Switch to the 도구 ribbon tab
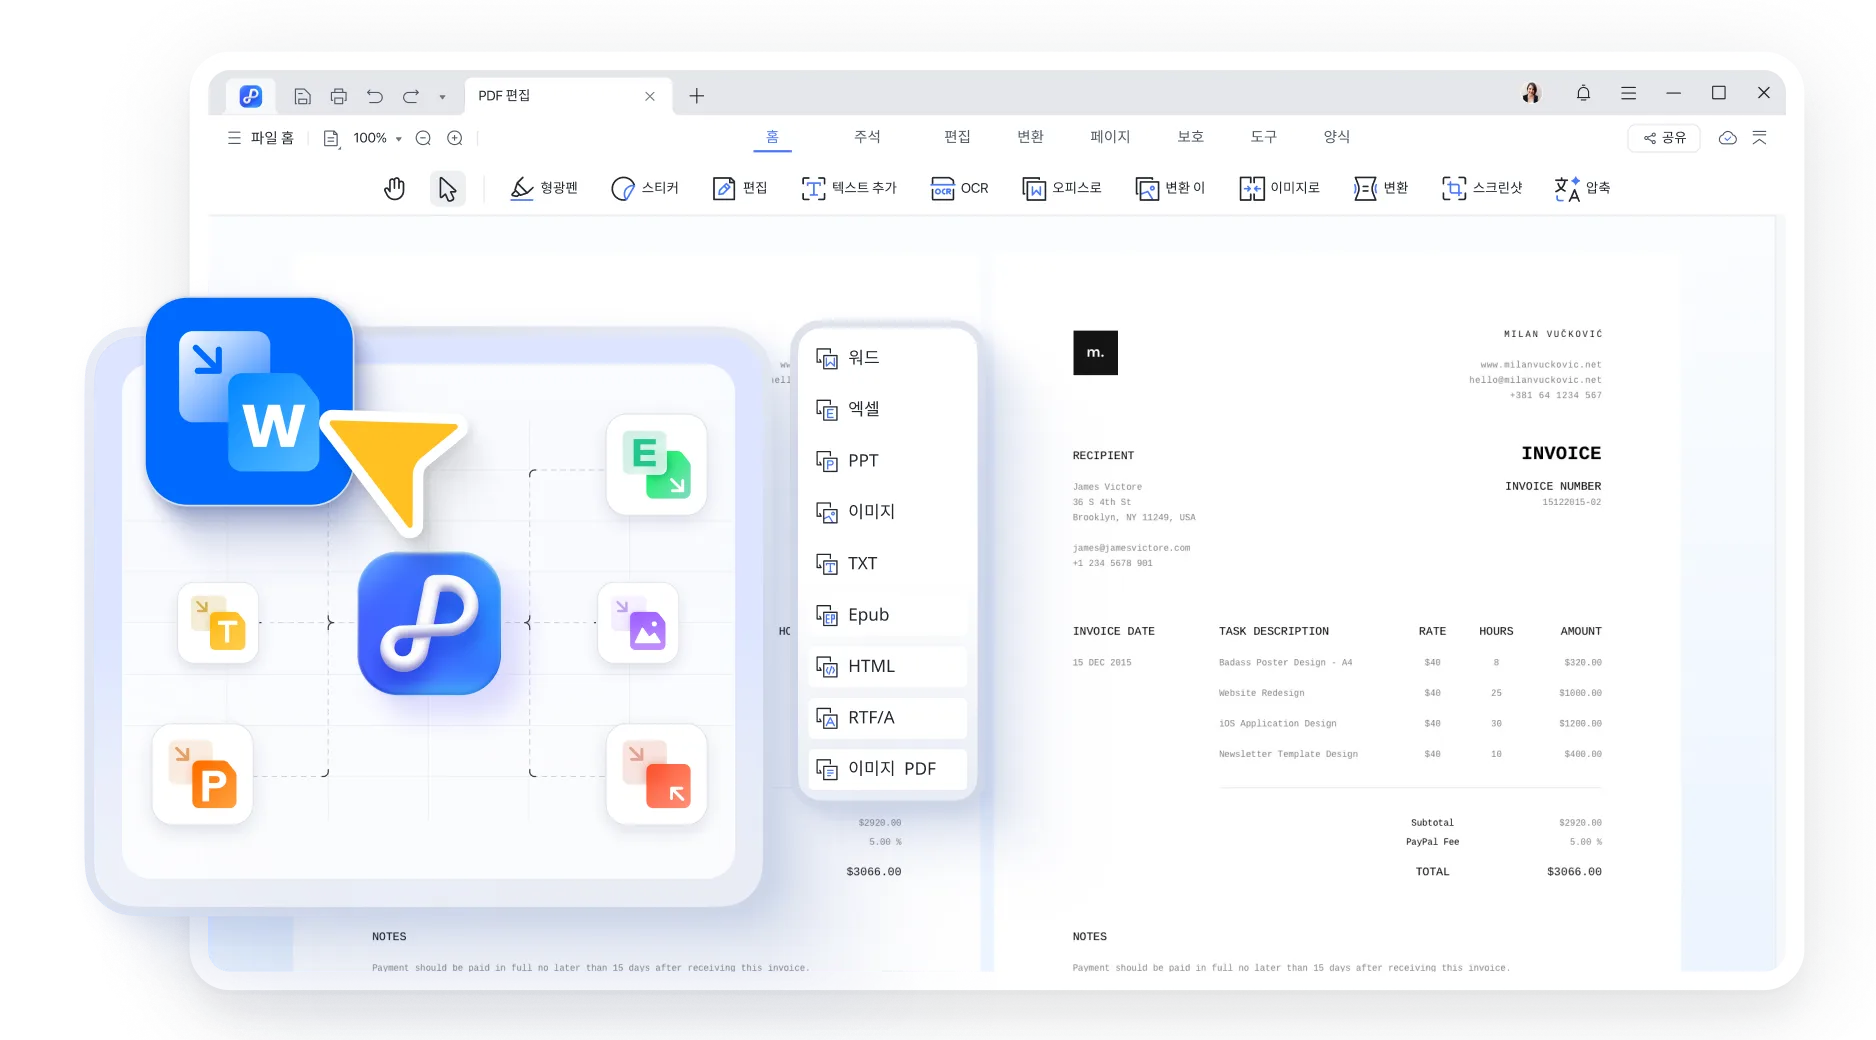The height and width of the screenshot is (1040, 1876). [x=1263, y=137]
